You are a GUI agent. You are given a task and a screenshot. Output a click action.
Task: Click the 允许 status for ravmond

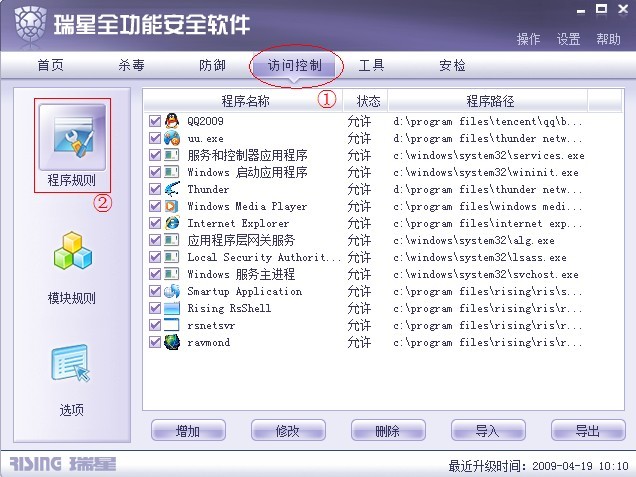click(359, 342)
